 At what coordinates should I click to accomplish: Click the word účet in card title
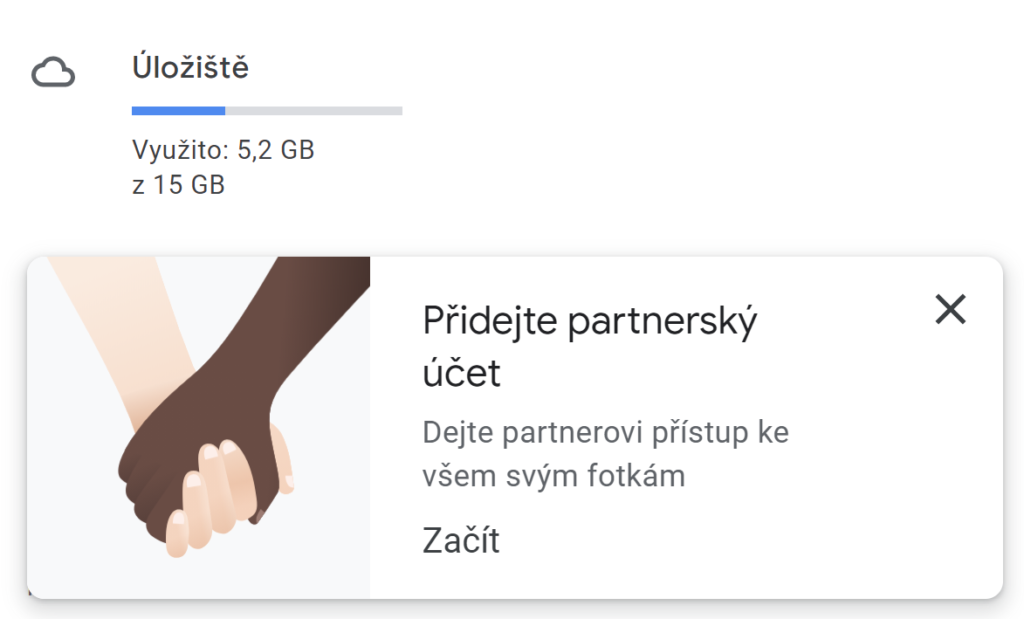click(461, 373)
